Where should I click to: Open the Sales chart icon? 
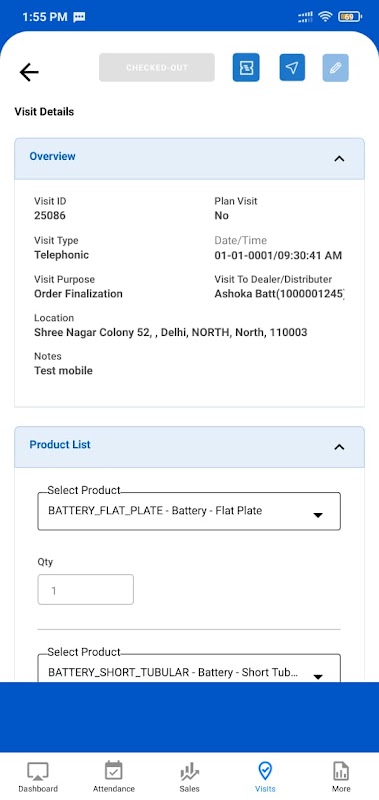point(189,771)
